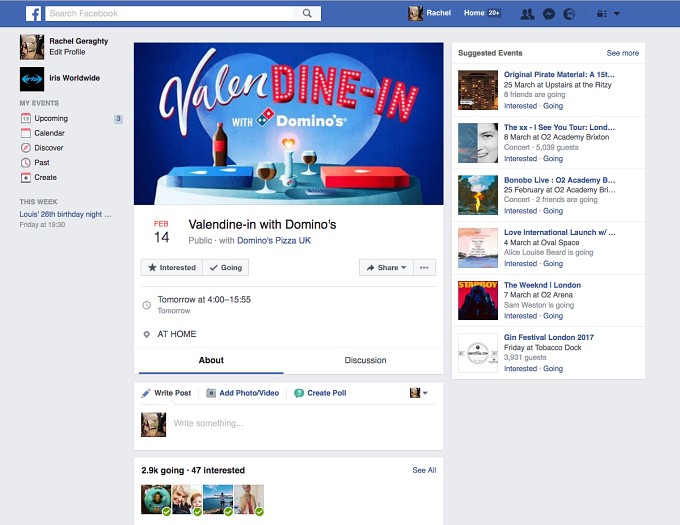Viewport: 680px width, 525px height.
Task: Click the Add Photo/Video camera icon
Action: 211,393
